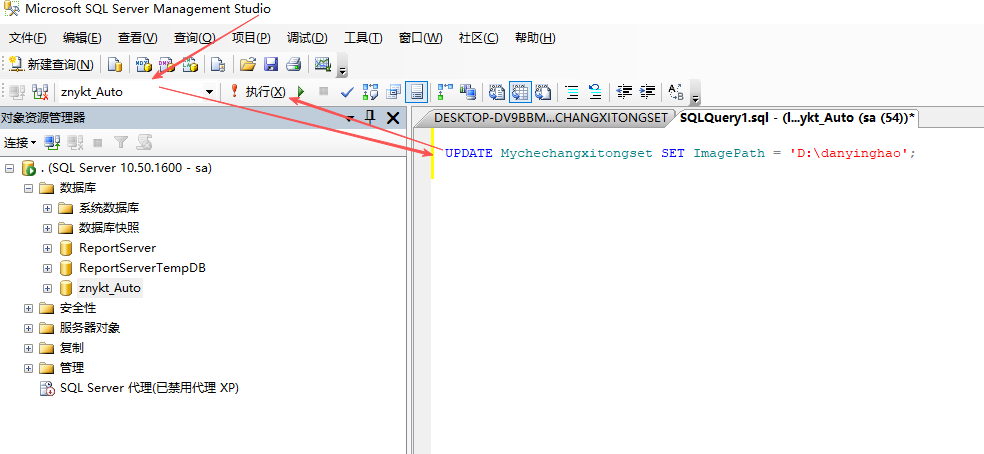The height and width of the screenshot is (454, 984).
Task: Click the SQL Server Compact Query icon
Action: coord(218,64)
